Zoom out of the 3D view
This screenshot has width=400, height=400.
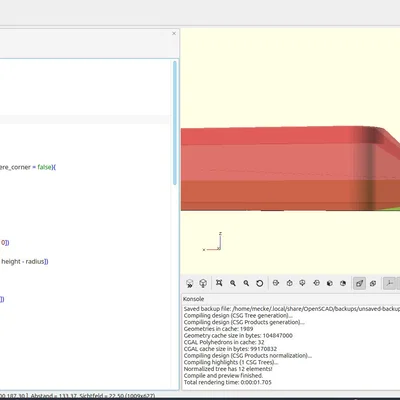246,283
